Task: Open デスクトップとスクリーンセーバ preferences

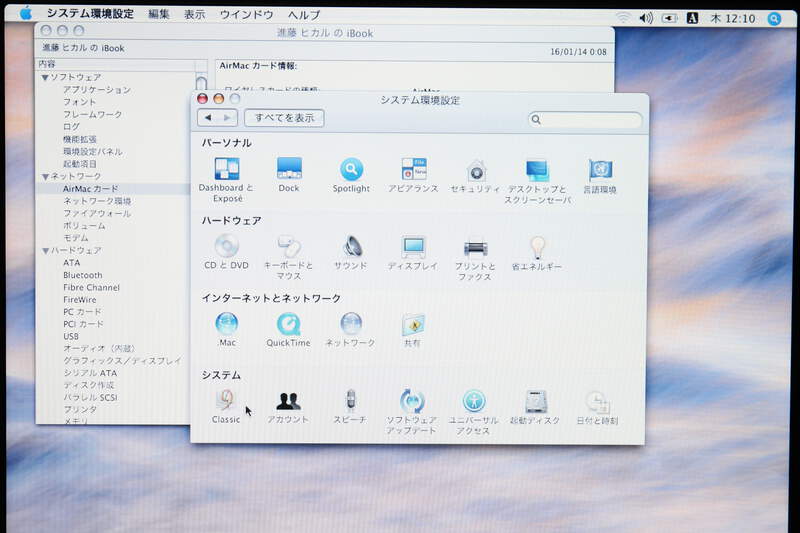Action: click(537, 181)
